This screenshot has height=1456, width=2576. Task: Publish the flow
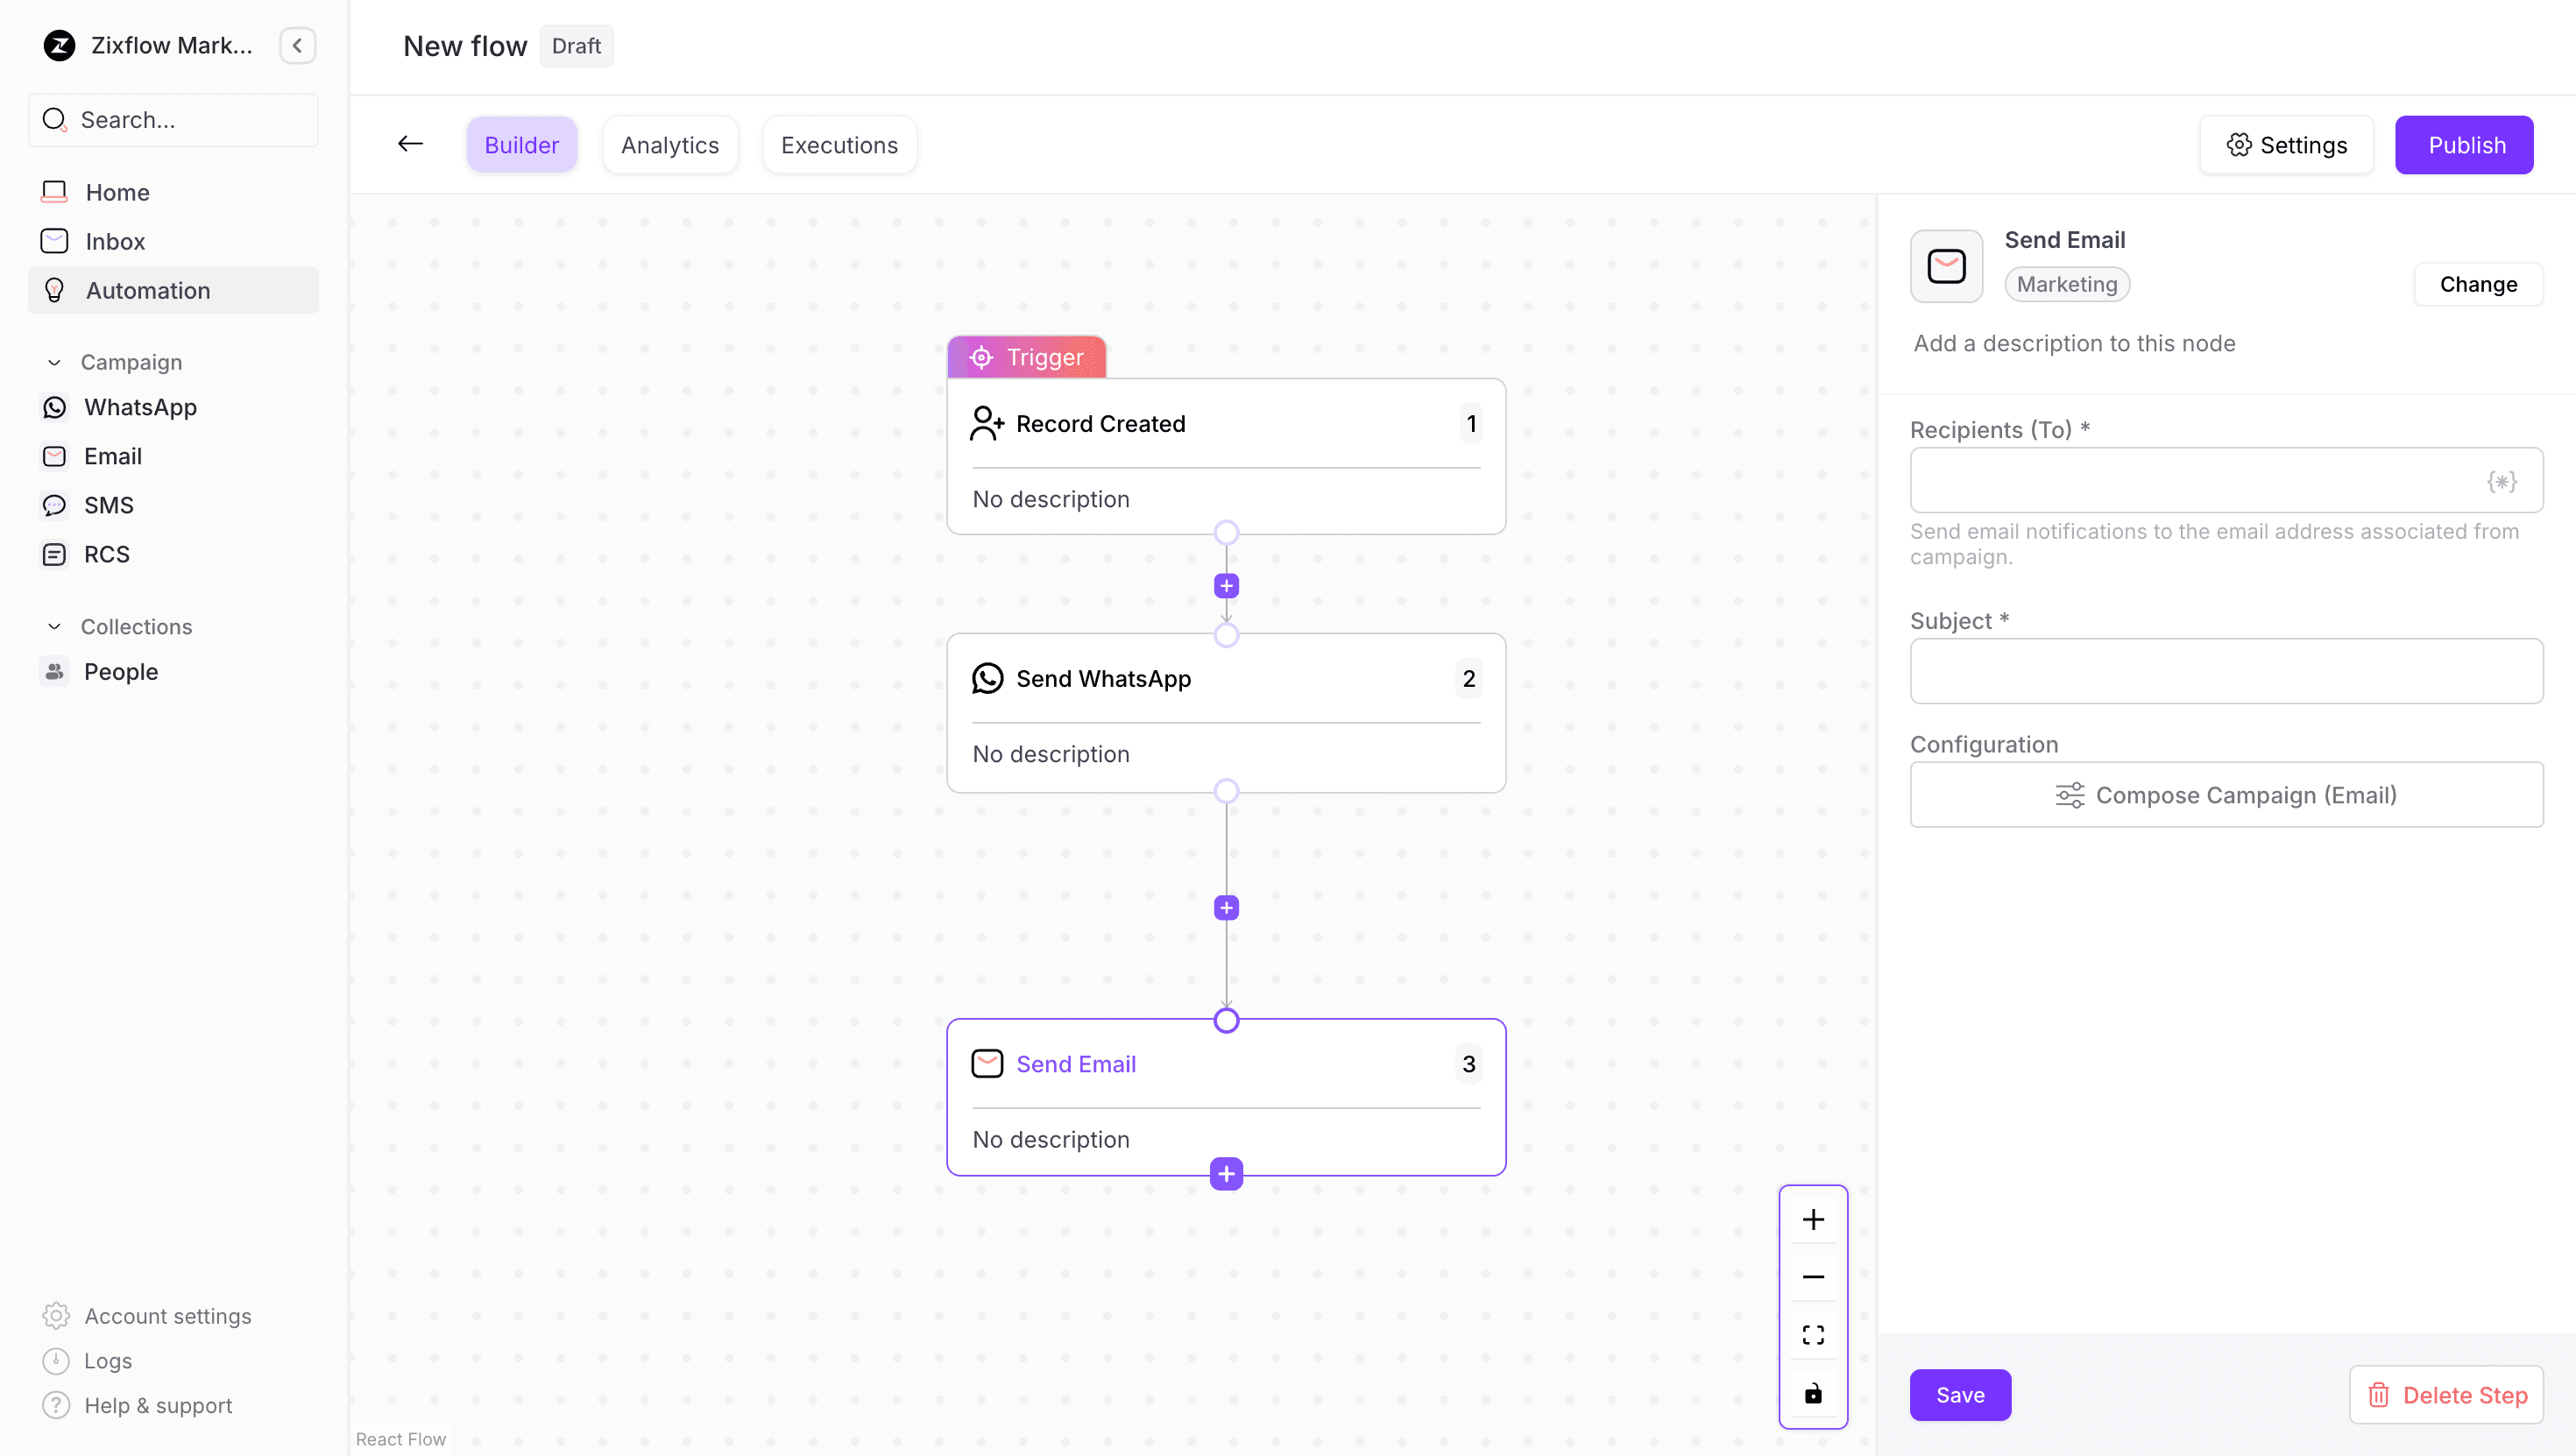click(x=2464, y=145)
